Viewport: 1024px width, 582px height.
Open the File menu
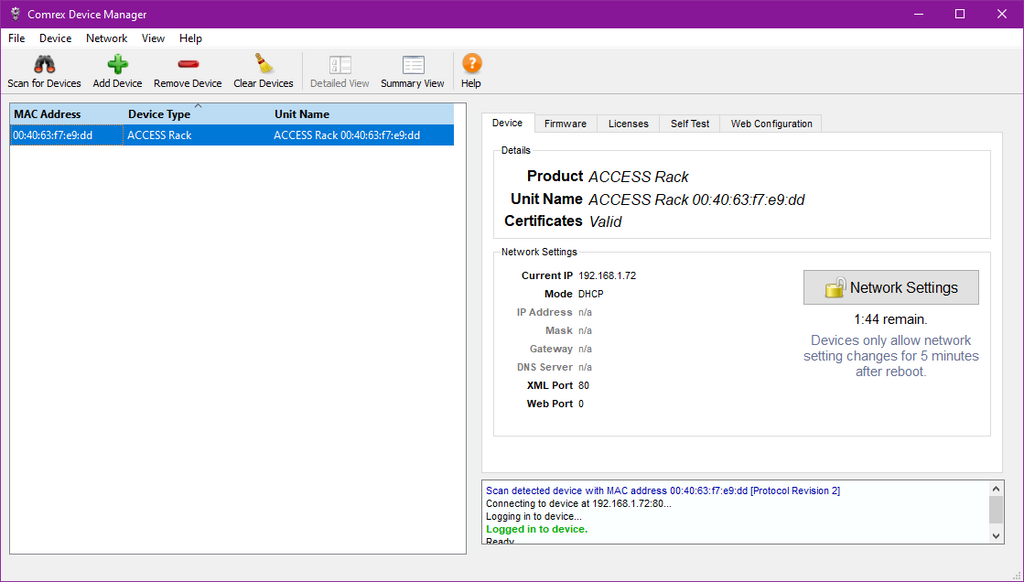(16, 39)
